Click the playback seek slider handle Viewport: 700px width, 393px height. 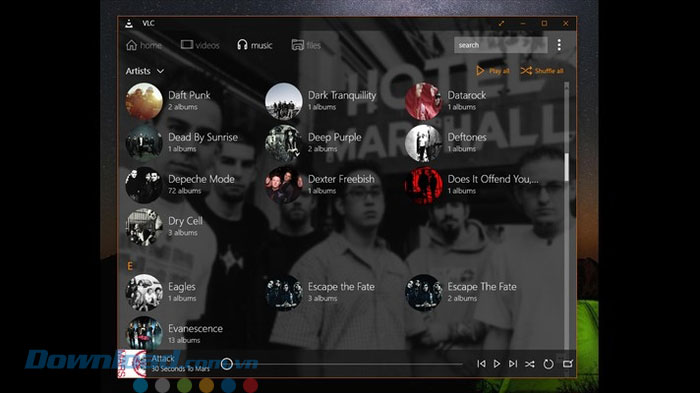click(227, 364)
